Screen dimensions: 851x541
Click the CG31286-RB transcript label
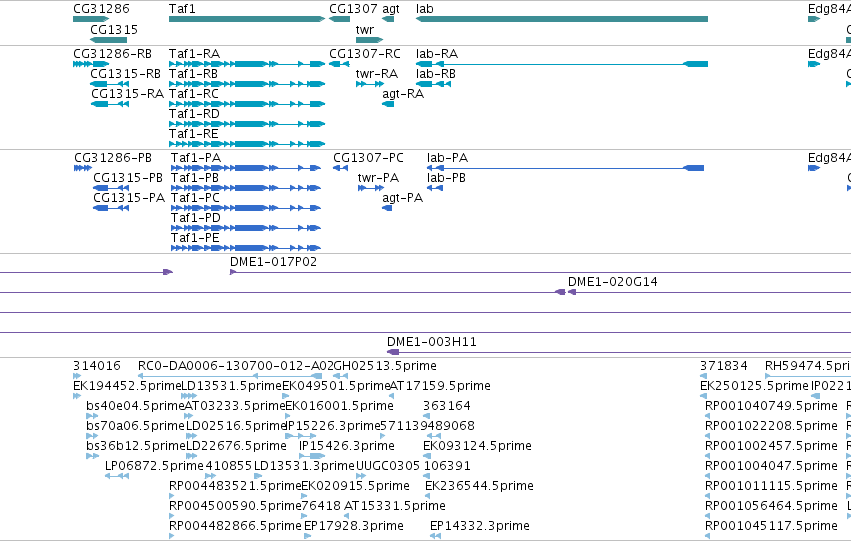click(x=112, y=54)
